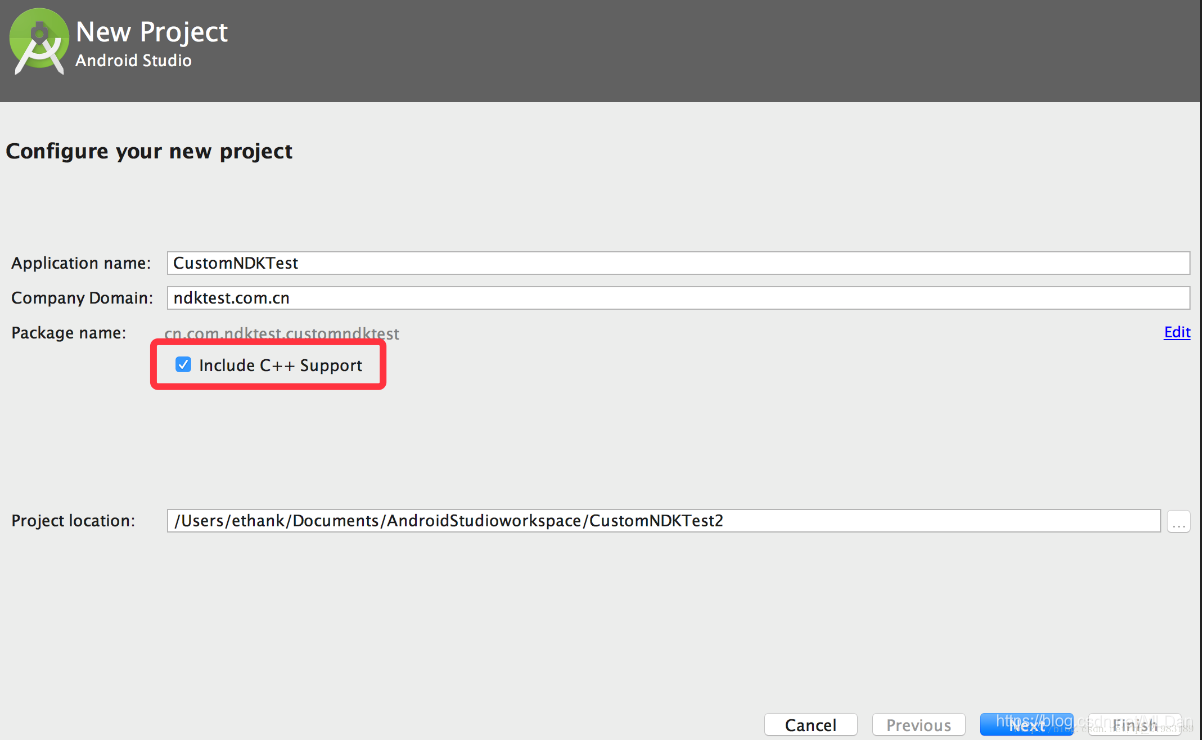Image resolution: width=1202 pixels, height=740 pixels.
Task: Open the project location browse (...) button
Action: coord(1179,521)
